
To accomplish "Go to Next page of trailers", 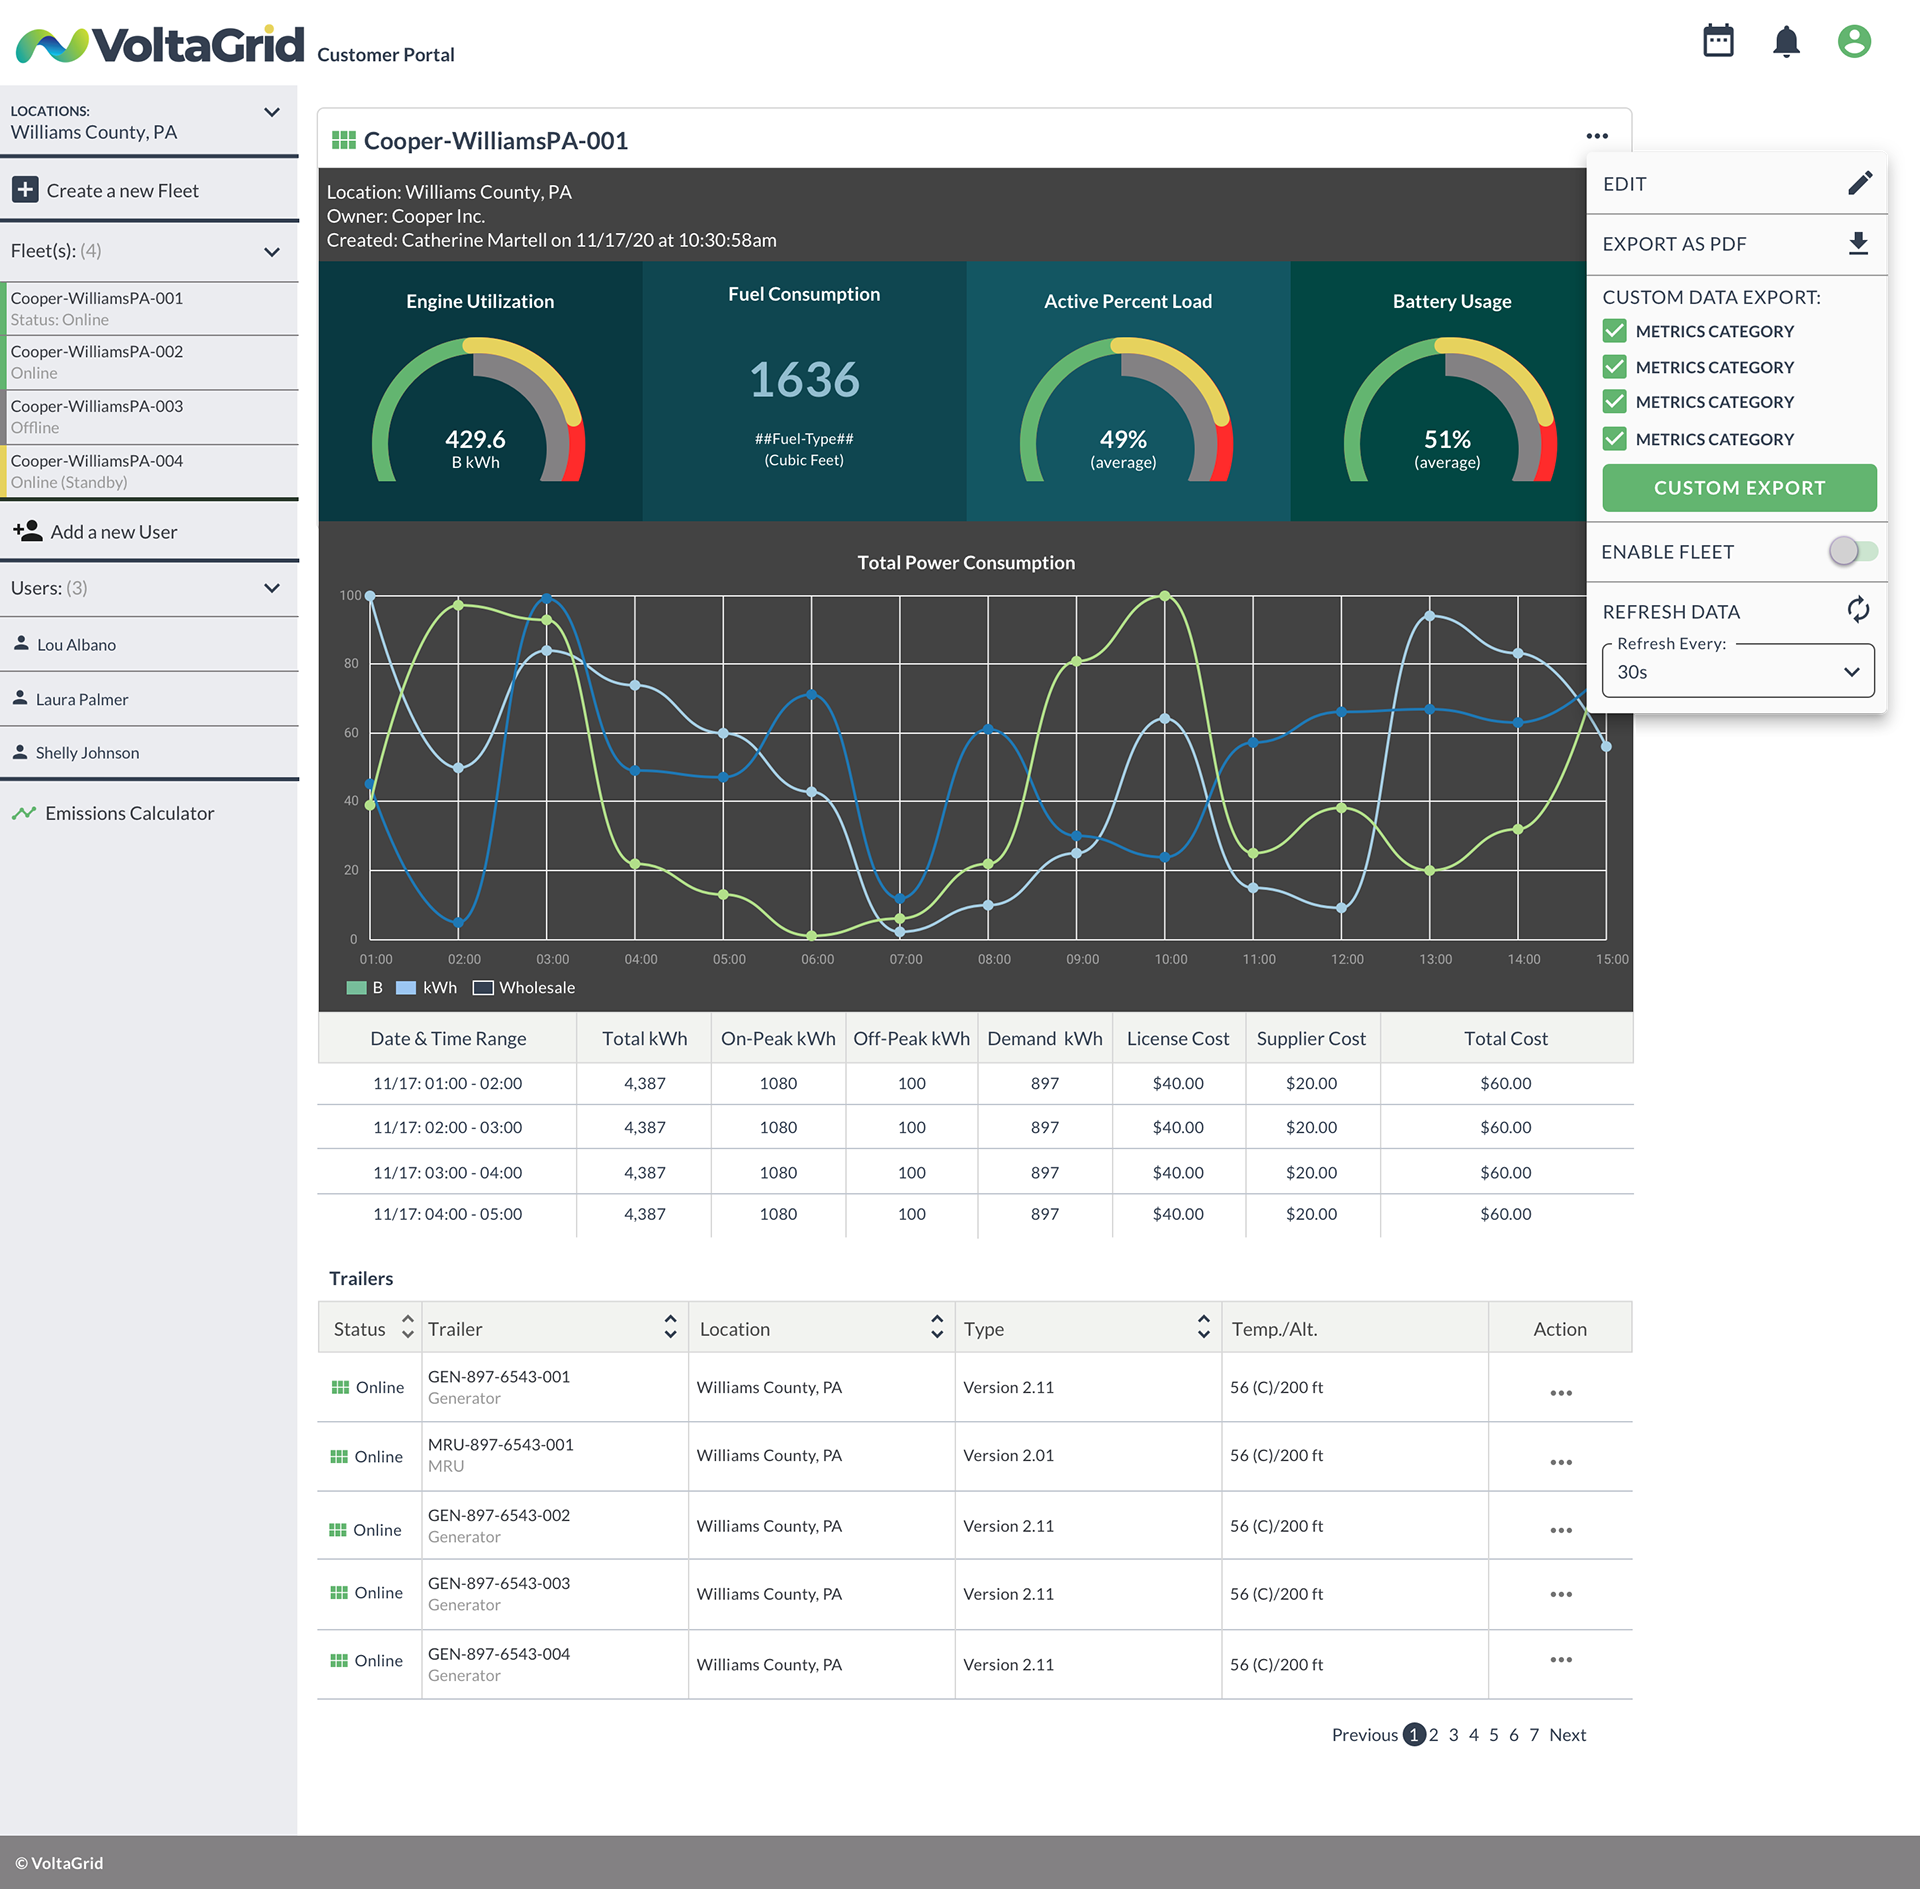I will click(1567, 1735).
